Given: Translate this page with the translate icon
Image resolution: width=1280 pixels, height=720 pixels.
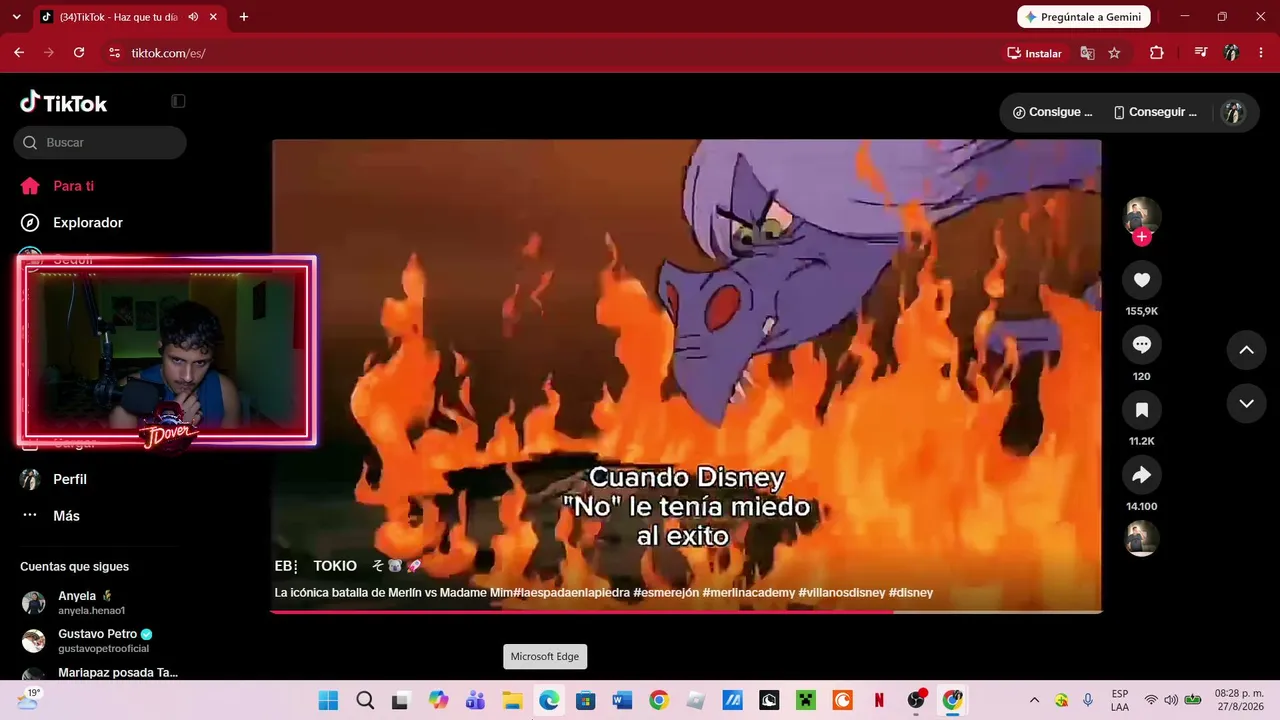Looking at the screenshot, I should pyautogui.click(x=1087, y=53).
